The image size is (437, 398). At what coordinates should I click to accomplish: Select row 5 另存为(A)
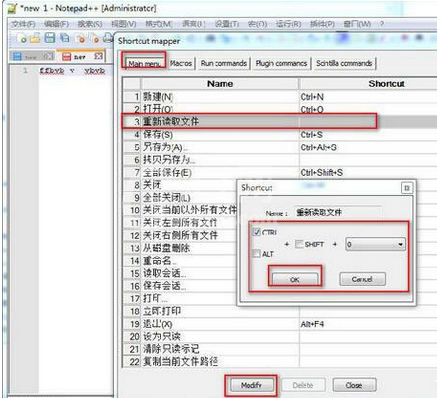tap(279, 147)
